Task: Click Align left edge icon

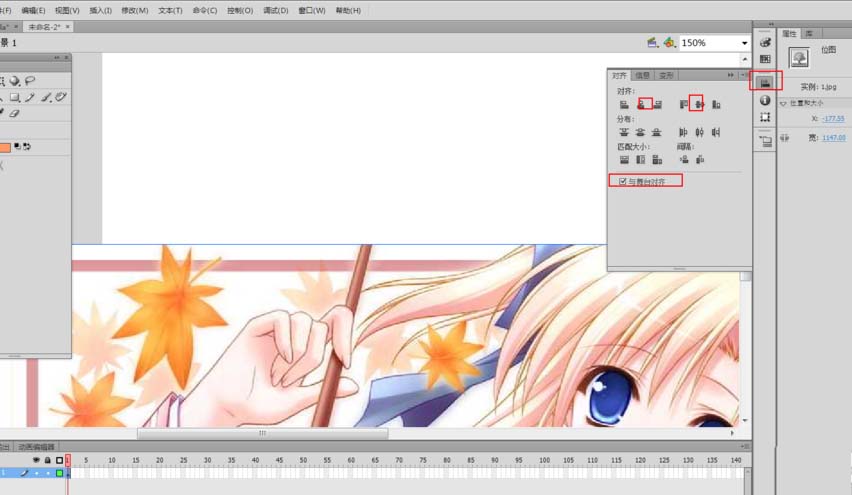Action: click(x=624, y=104)
